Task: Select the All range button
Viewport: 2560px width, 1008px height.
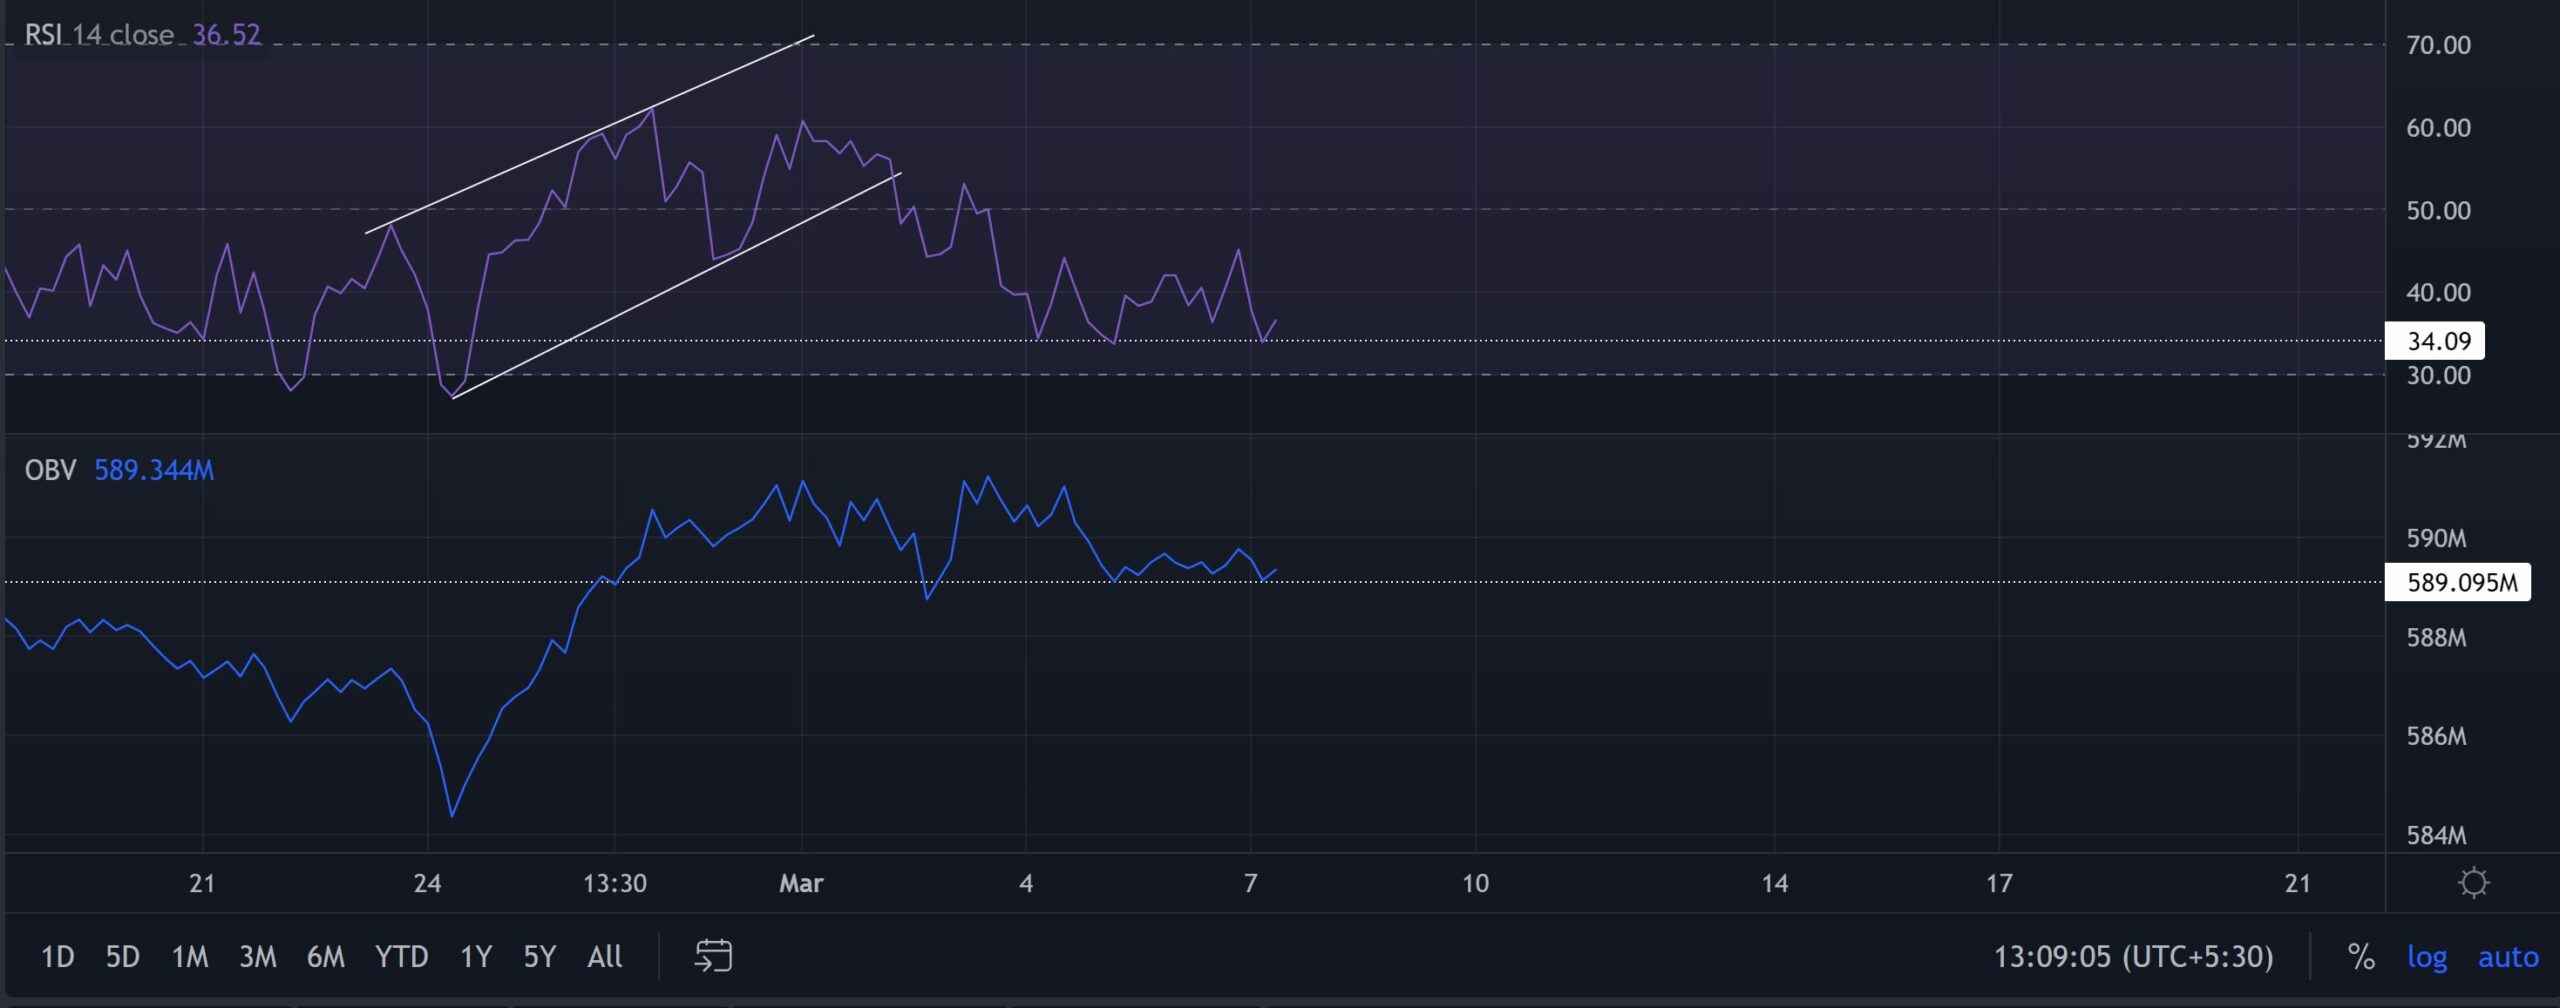Action: 604,956
